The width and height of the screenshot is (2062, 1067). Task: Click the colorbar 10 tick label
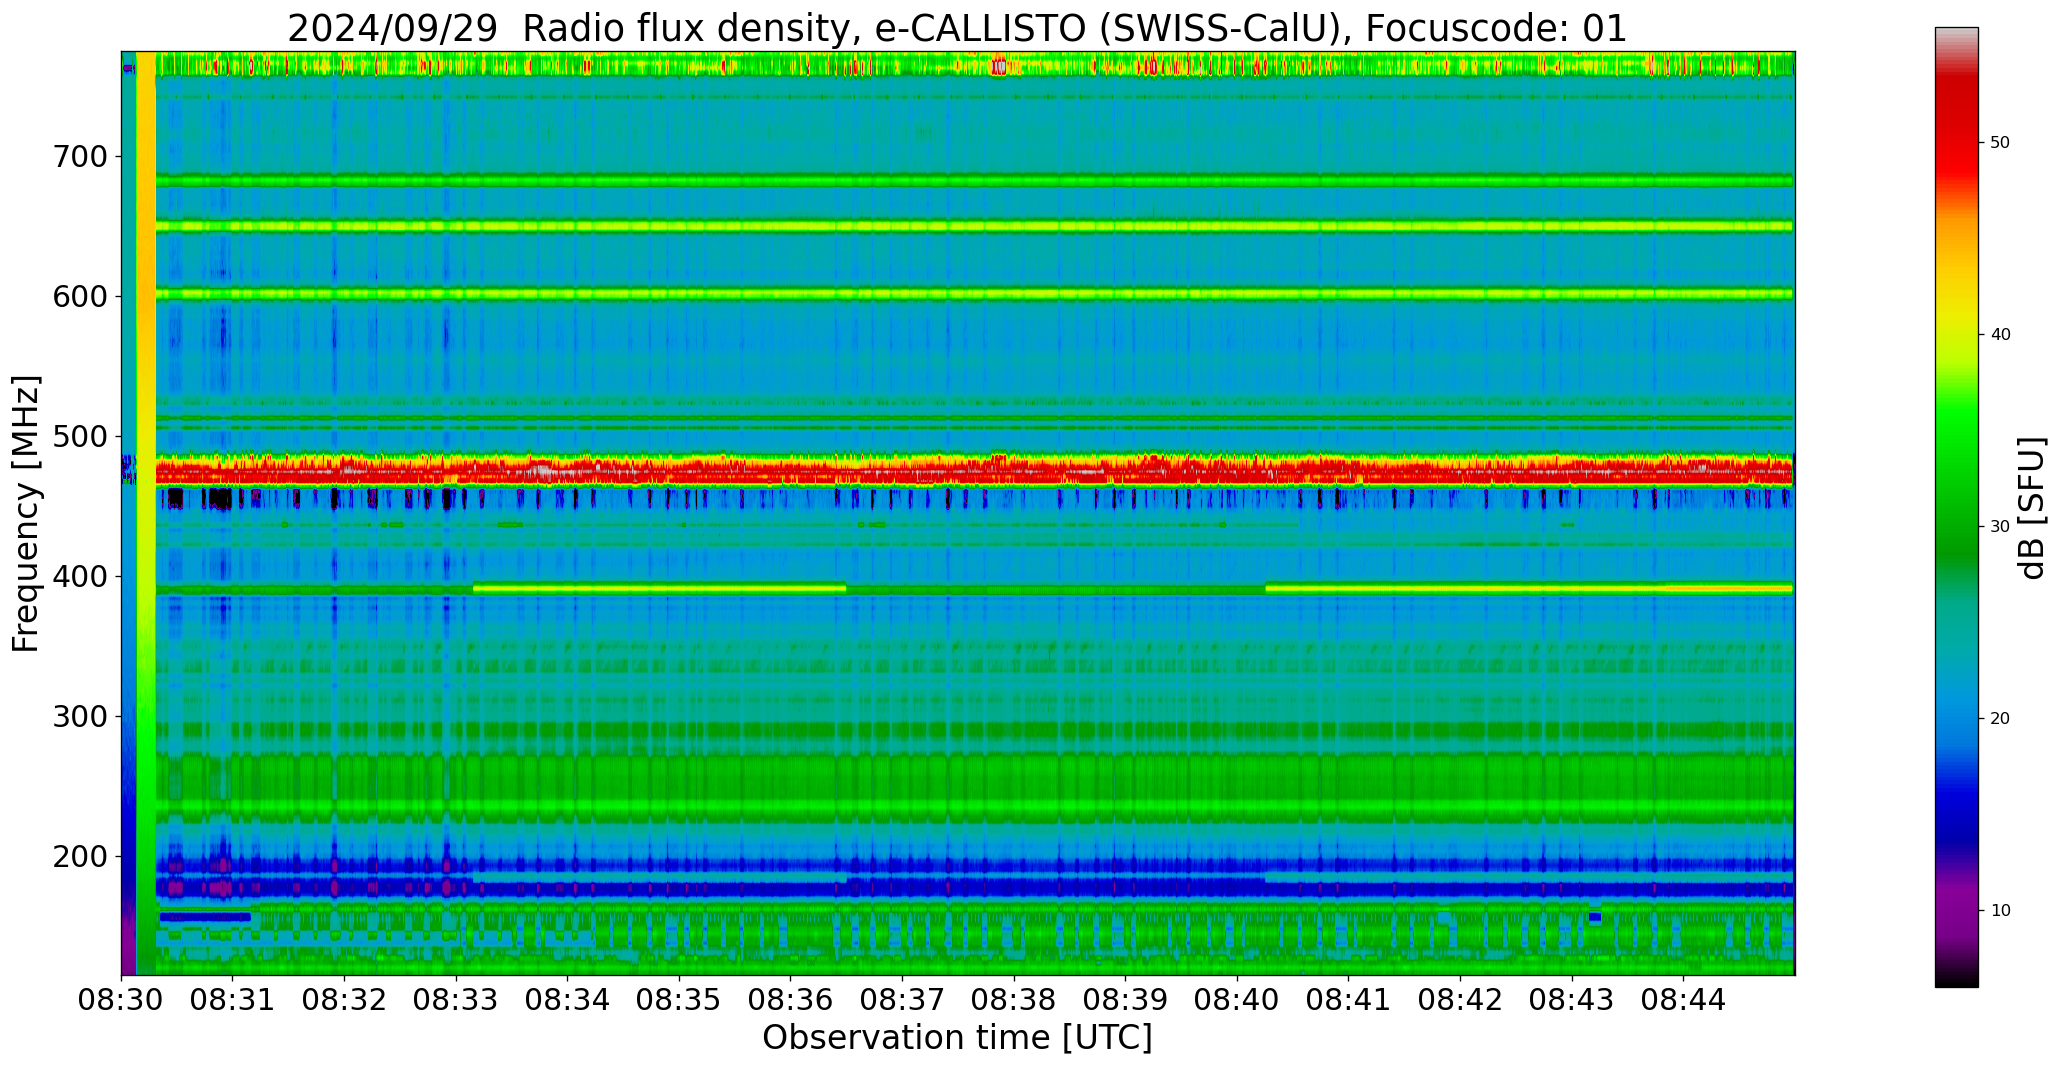point(2000,911)
